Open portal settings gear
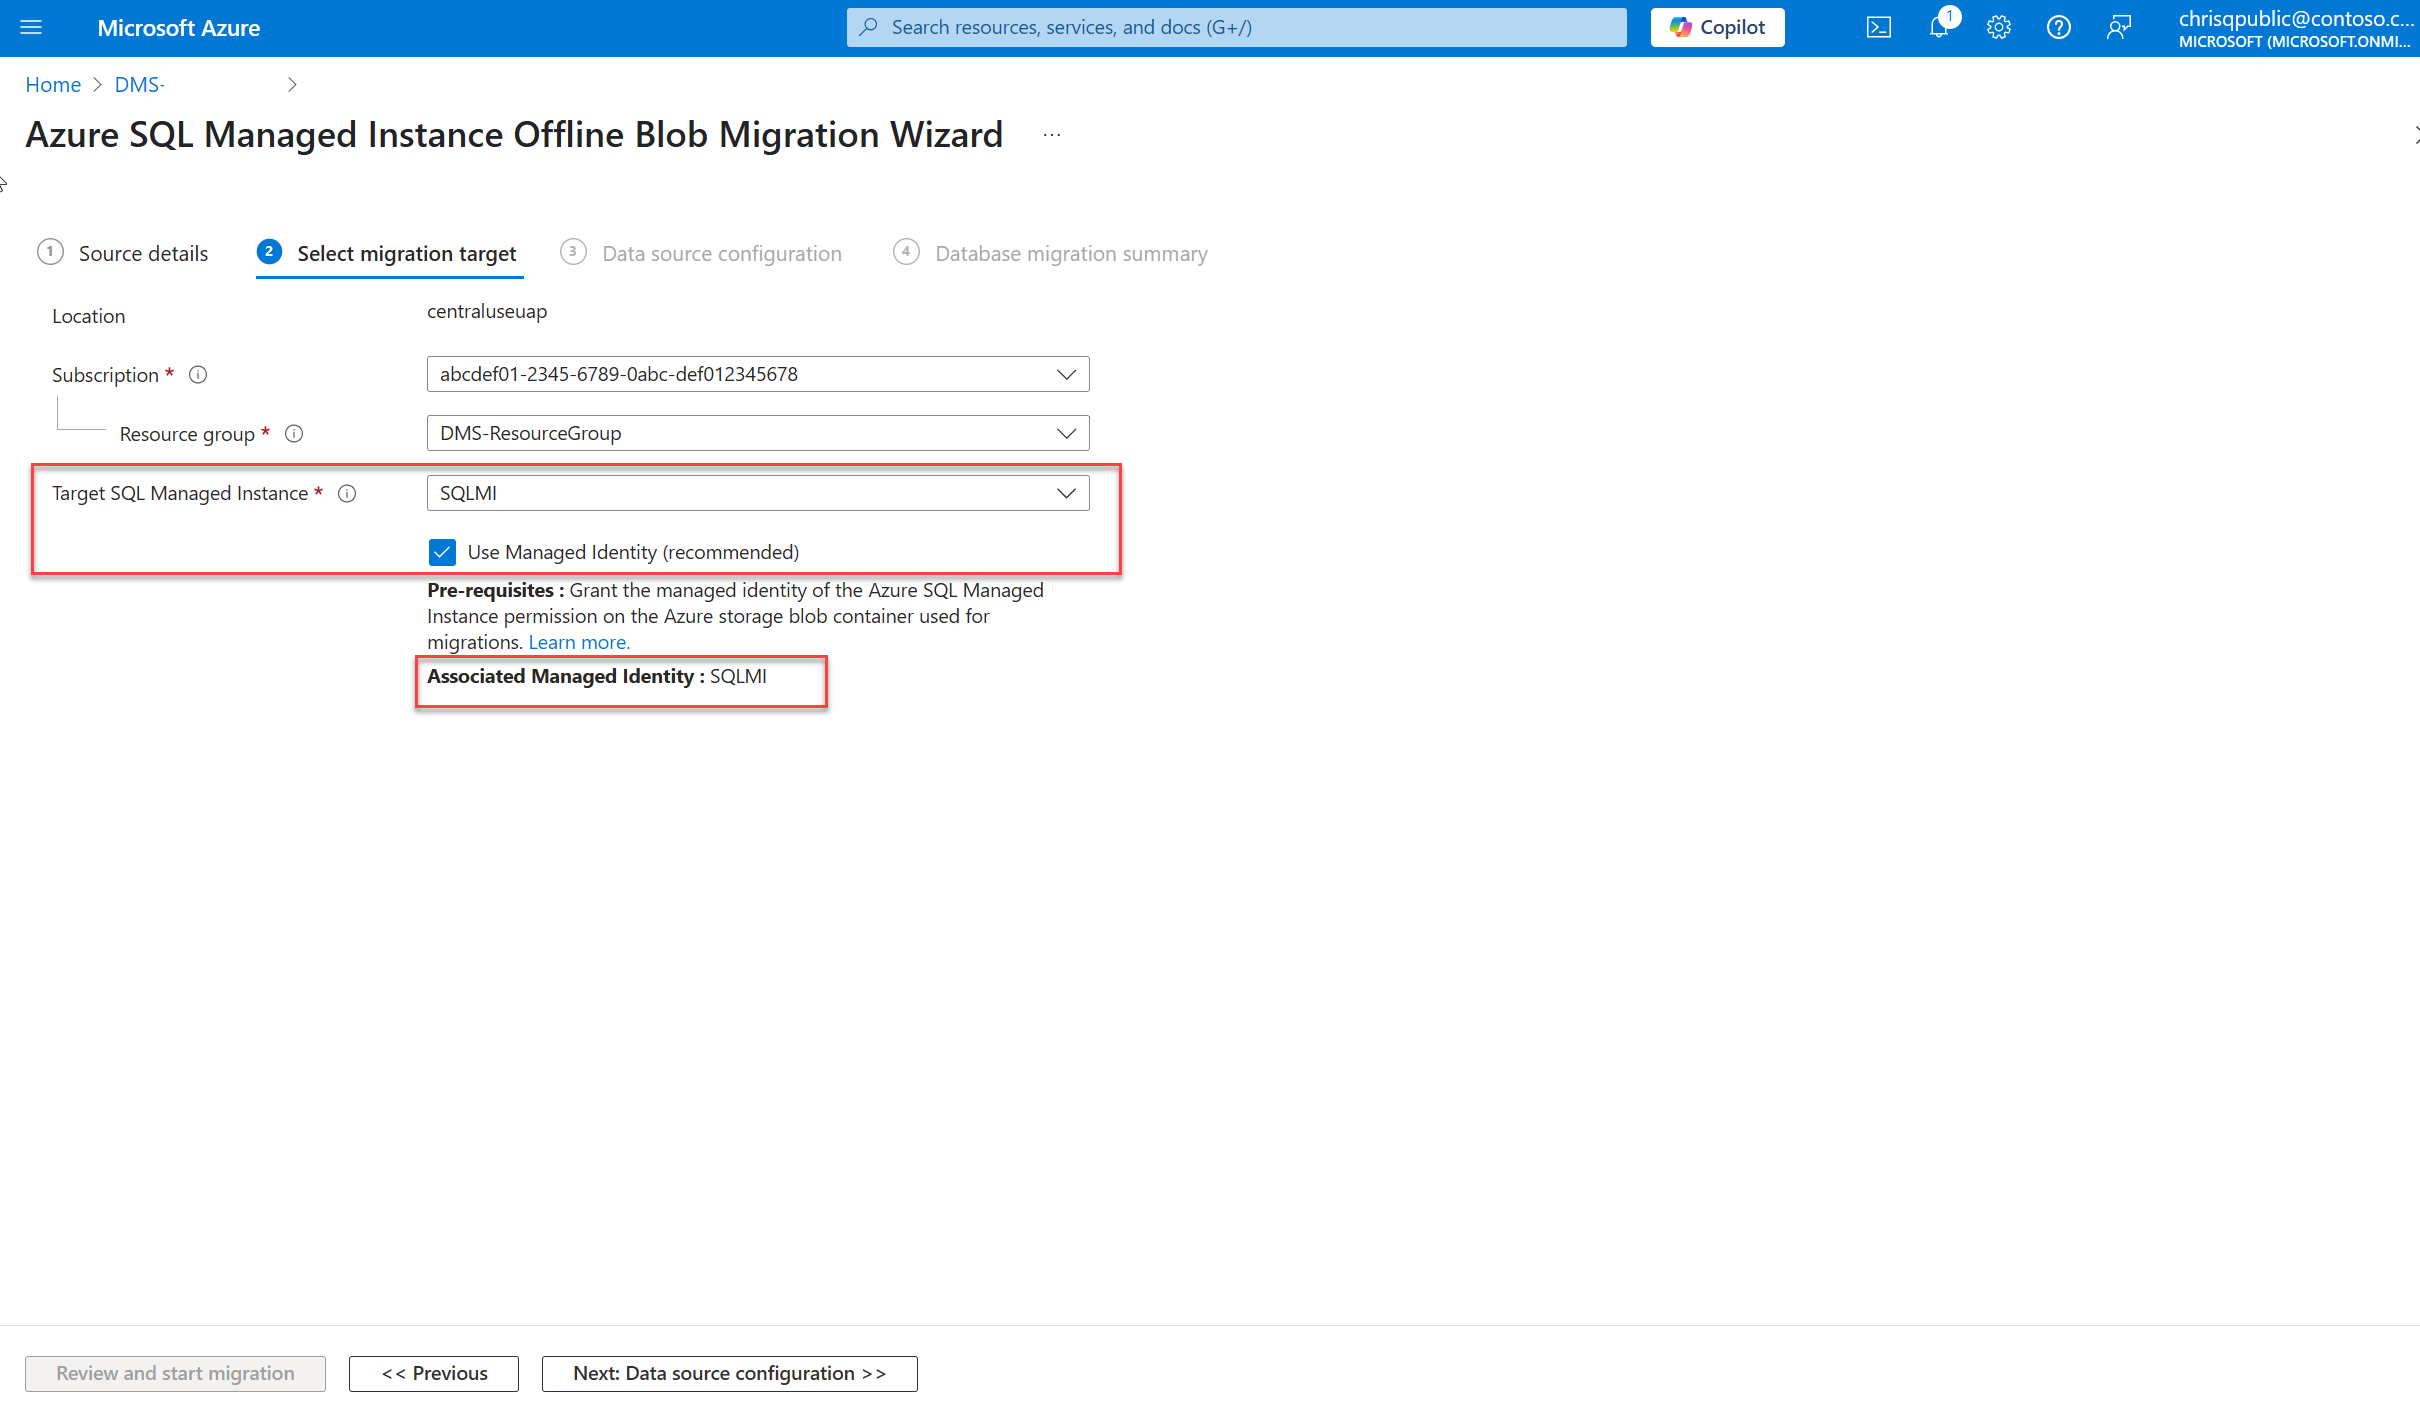This screenshot has height=1417, width=2420. click(1999, 27)
